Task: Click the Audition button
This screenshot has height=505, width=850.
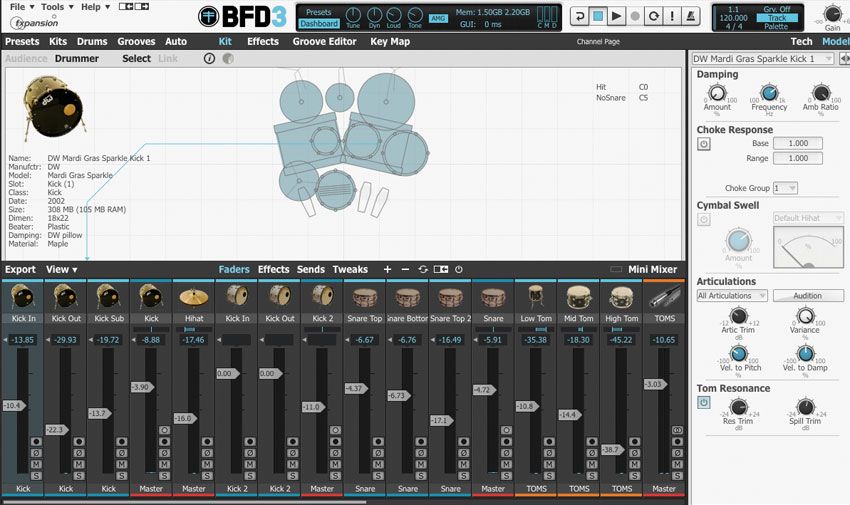Action: pos(808,296)
